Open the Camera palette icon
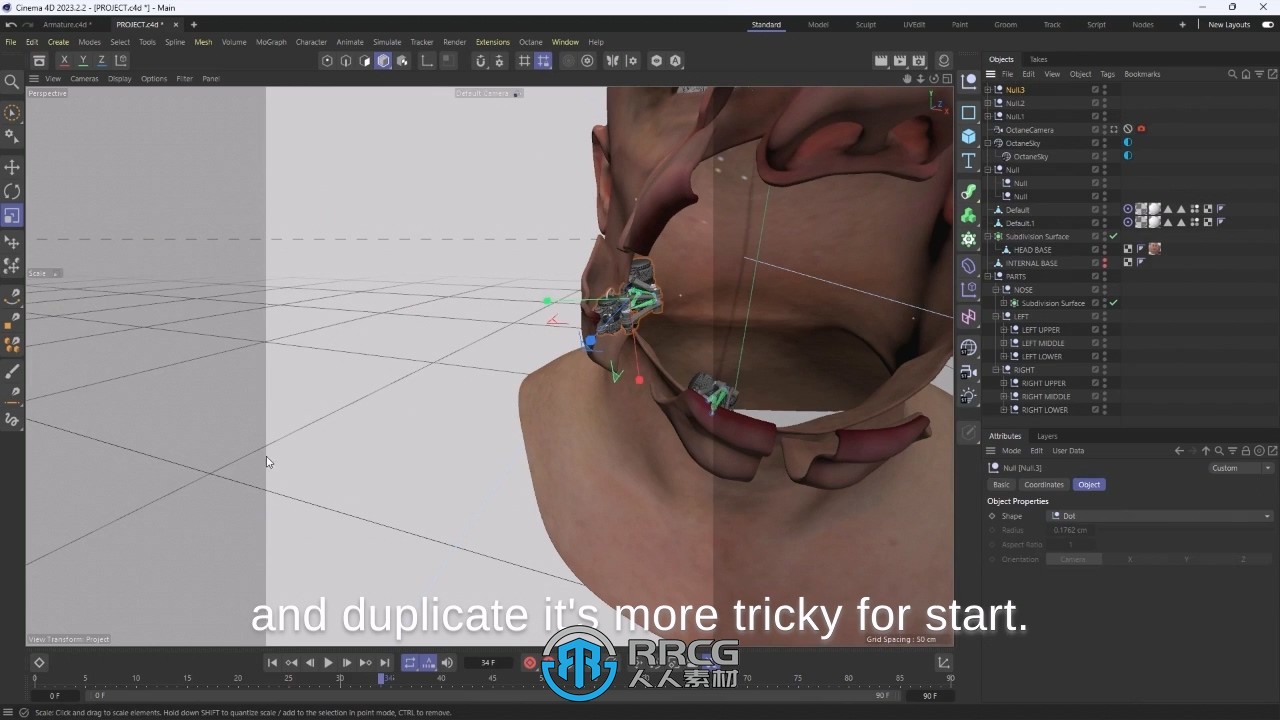 [969, 372]
